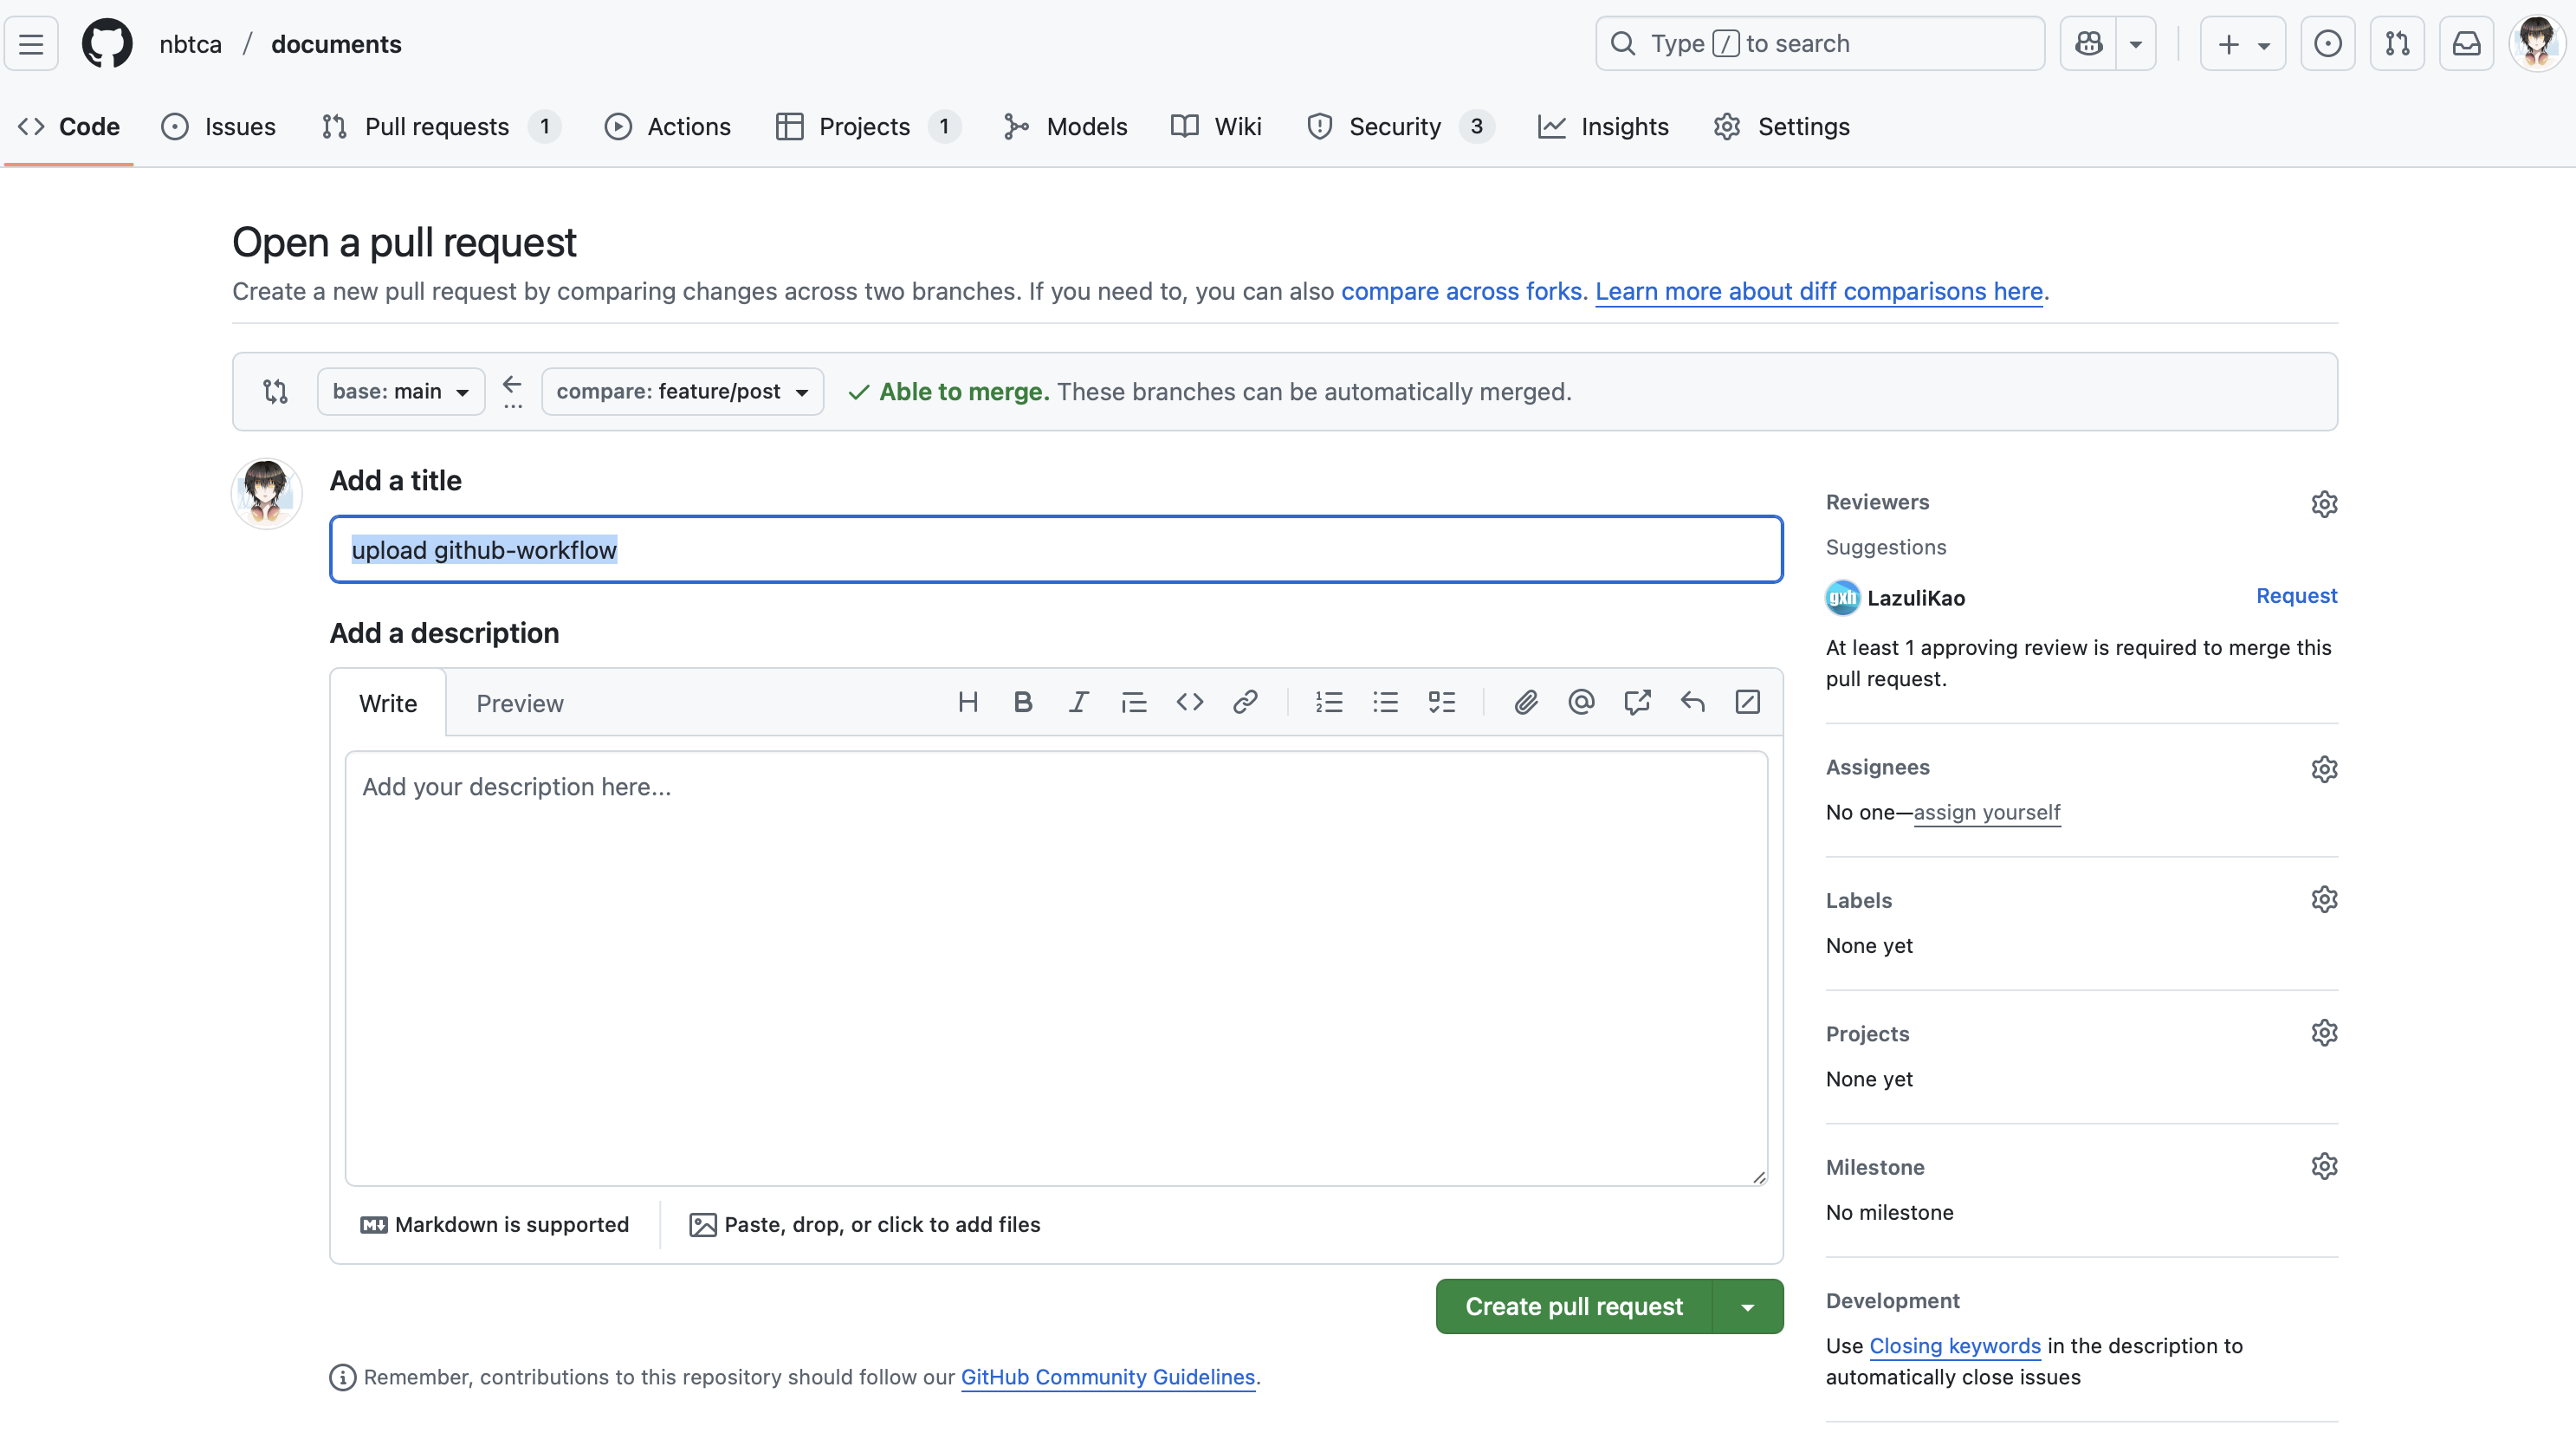2576x1452 pixels.
Task: Expand the base: main branch dropdown
Action: tap(400, 391)
